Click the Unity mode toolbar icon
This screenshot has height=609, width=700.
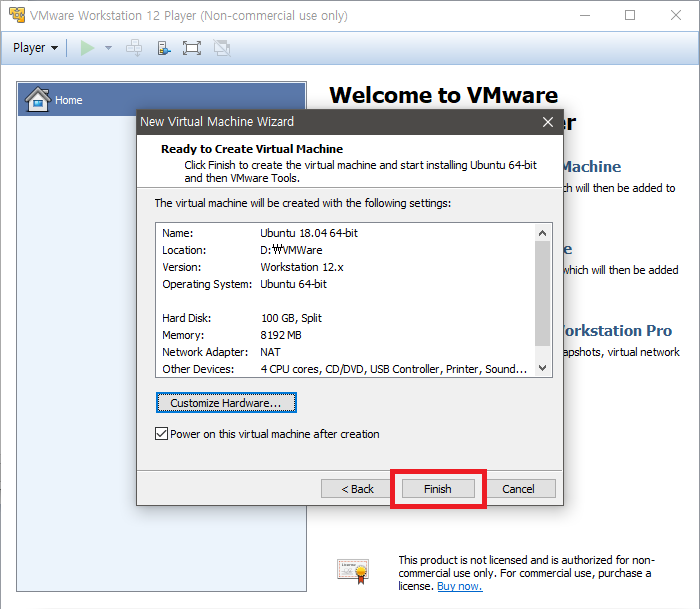[x=222, y=48]
